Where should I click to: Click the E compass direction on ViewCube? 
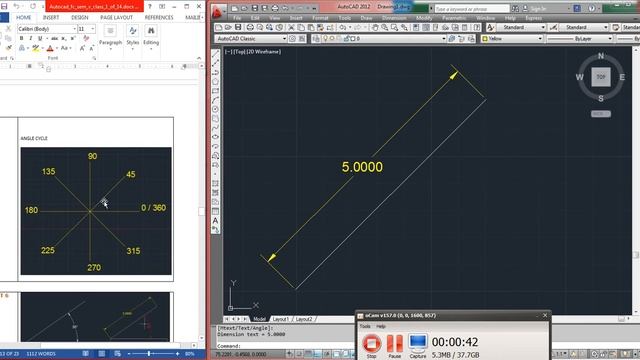pyautogui.click(x=622, y=77)
